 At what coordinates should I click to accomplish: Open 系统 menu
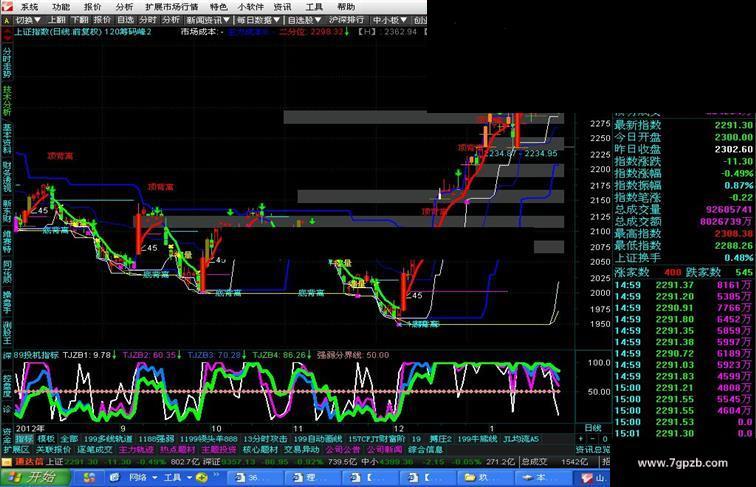pyautogui.click(x=28, y=7)
